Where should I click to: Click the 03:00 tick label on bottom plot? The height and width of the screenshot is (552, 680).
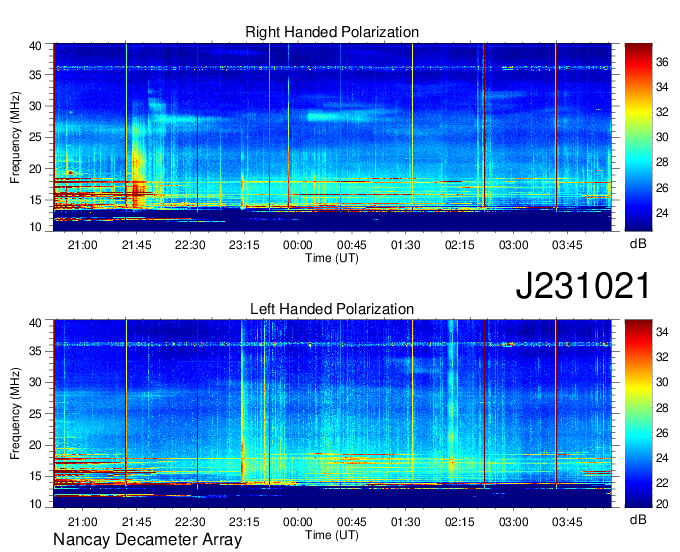[x=513, y=522]
